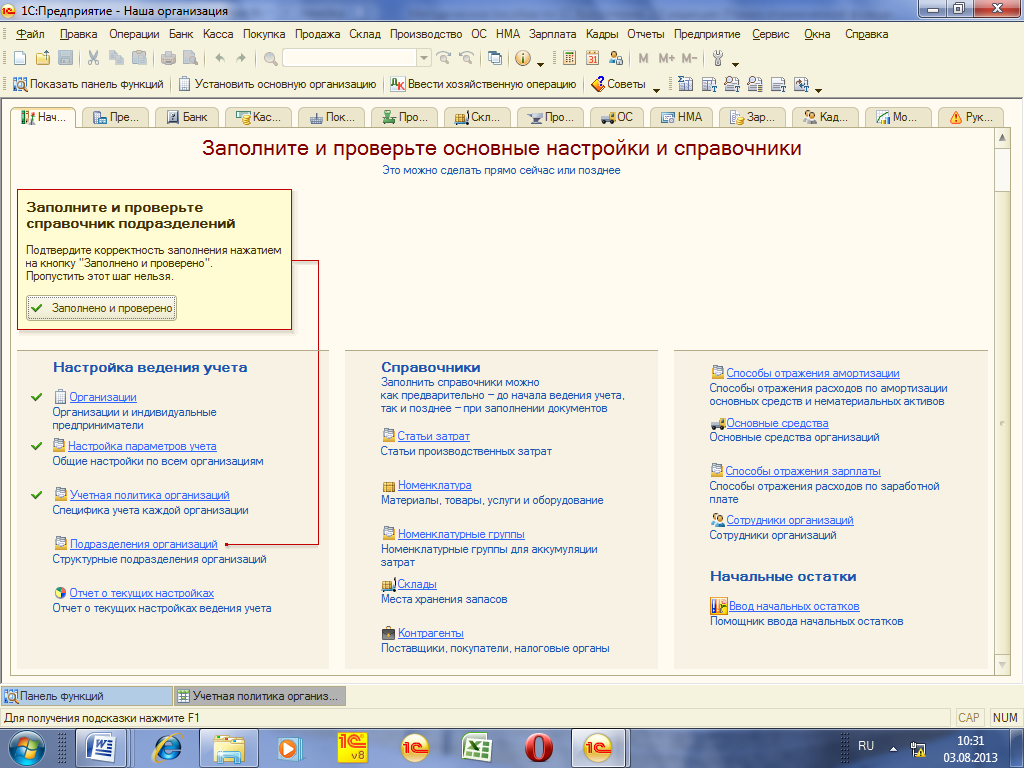Image resolution: width=1024 pixels, height=768 pixels.
Task: Open Opera browser from the taskbar
Action: click(x=538, y=748)
